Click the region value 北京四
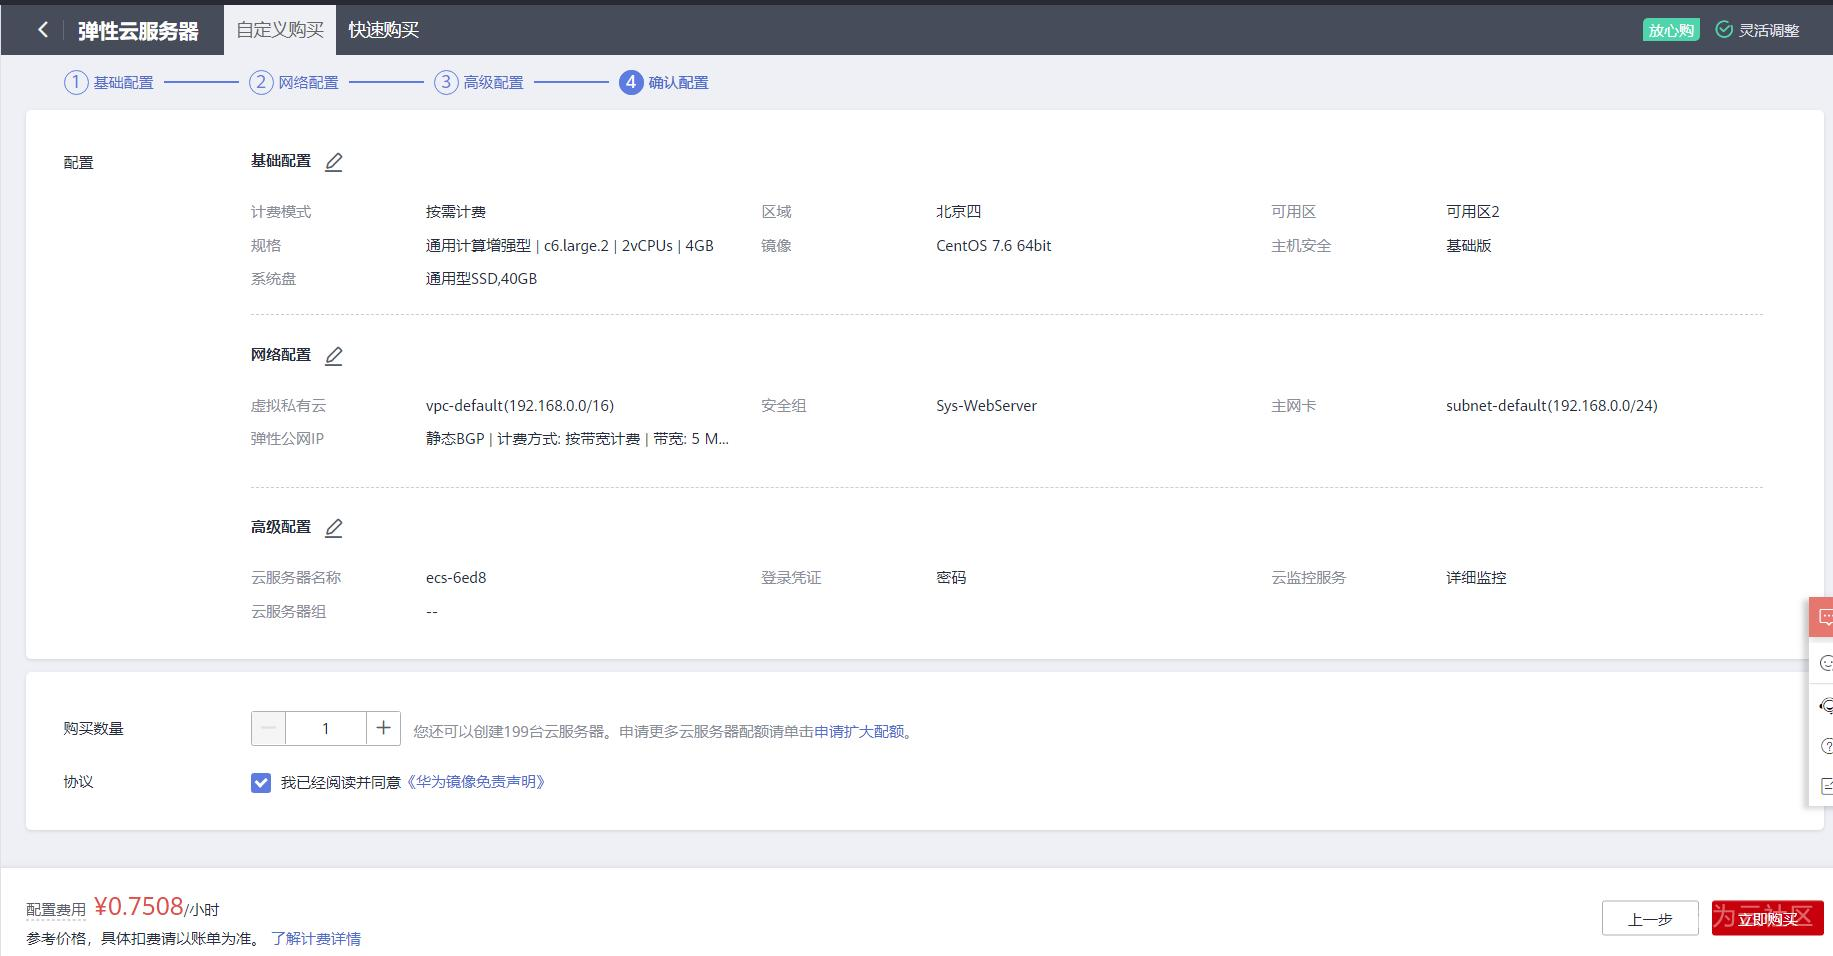 click(x=959, y=212)
